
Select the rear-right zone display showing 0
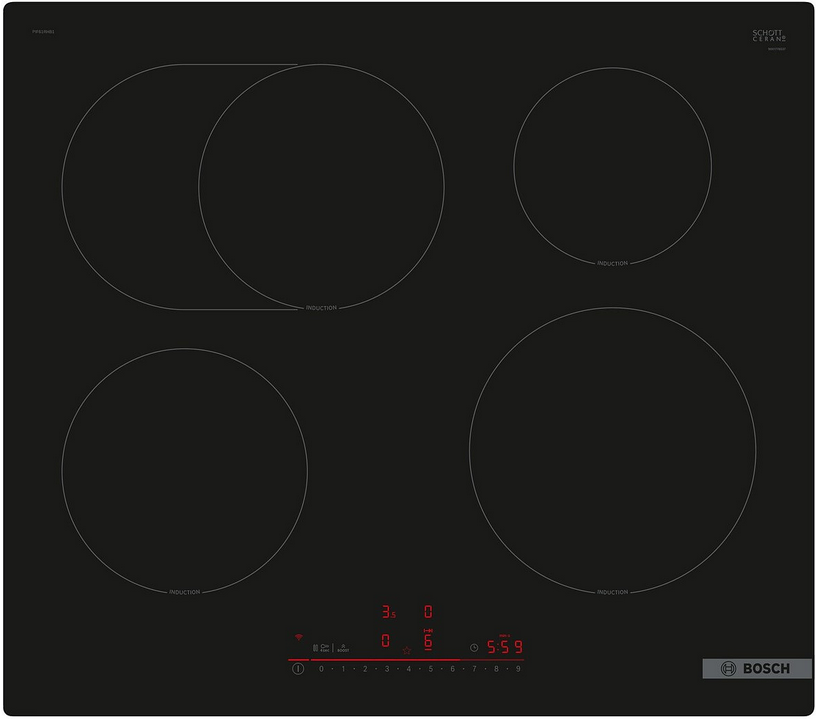coord(428,611)
